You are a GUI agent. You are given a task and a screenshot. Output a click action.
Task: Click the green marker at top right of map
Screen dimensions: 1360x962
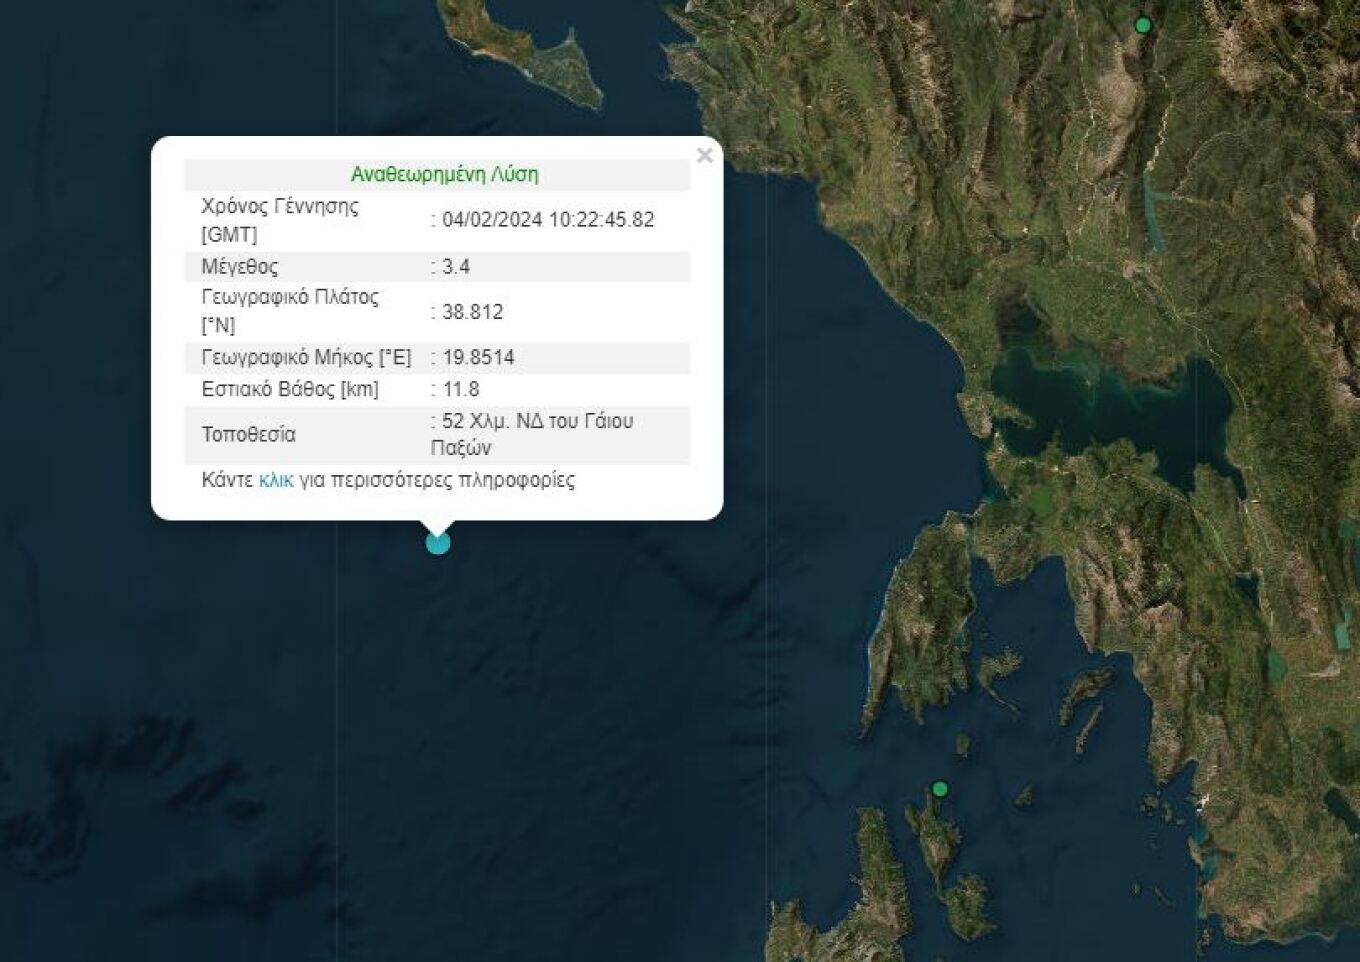click(1144, 25)
